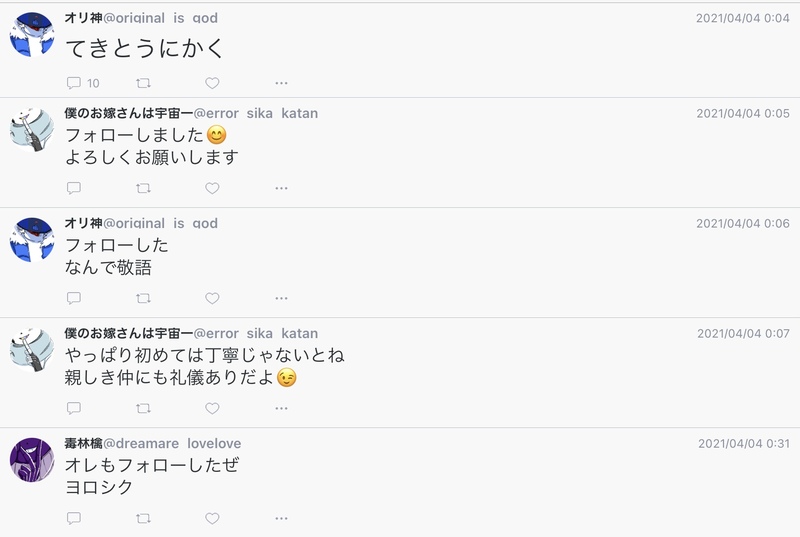Screen dimensions: 800x537
Task: Retweet the てきとうにかく post
Action: (143, 83)
